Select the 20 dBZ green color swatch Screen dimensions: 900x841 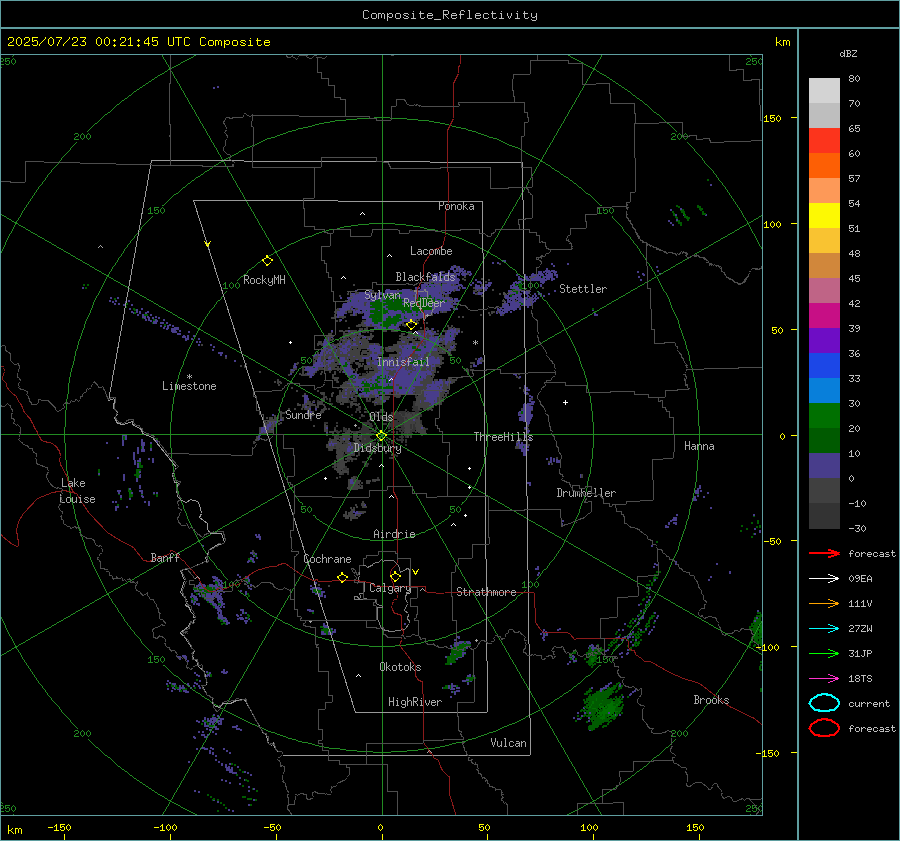click(824, 416)
